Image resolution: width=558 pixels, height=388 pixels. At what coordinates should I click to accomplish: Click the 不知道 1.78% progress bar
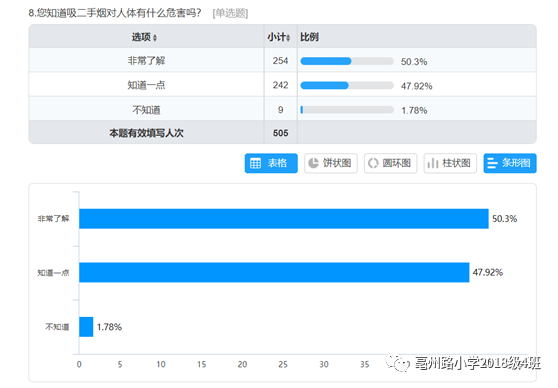coord(347,110)
